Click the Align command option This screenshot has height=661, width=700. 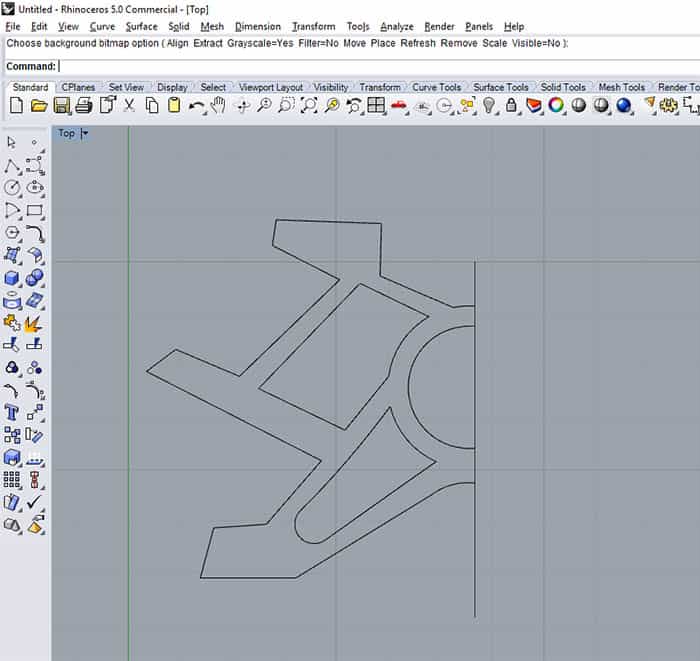click(x=178, y=43)
